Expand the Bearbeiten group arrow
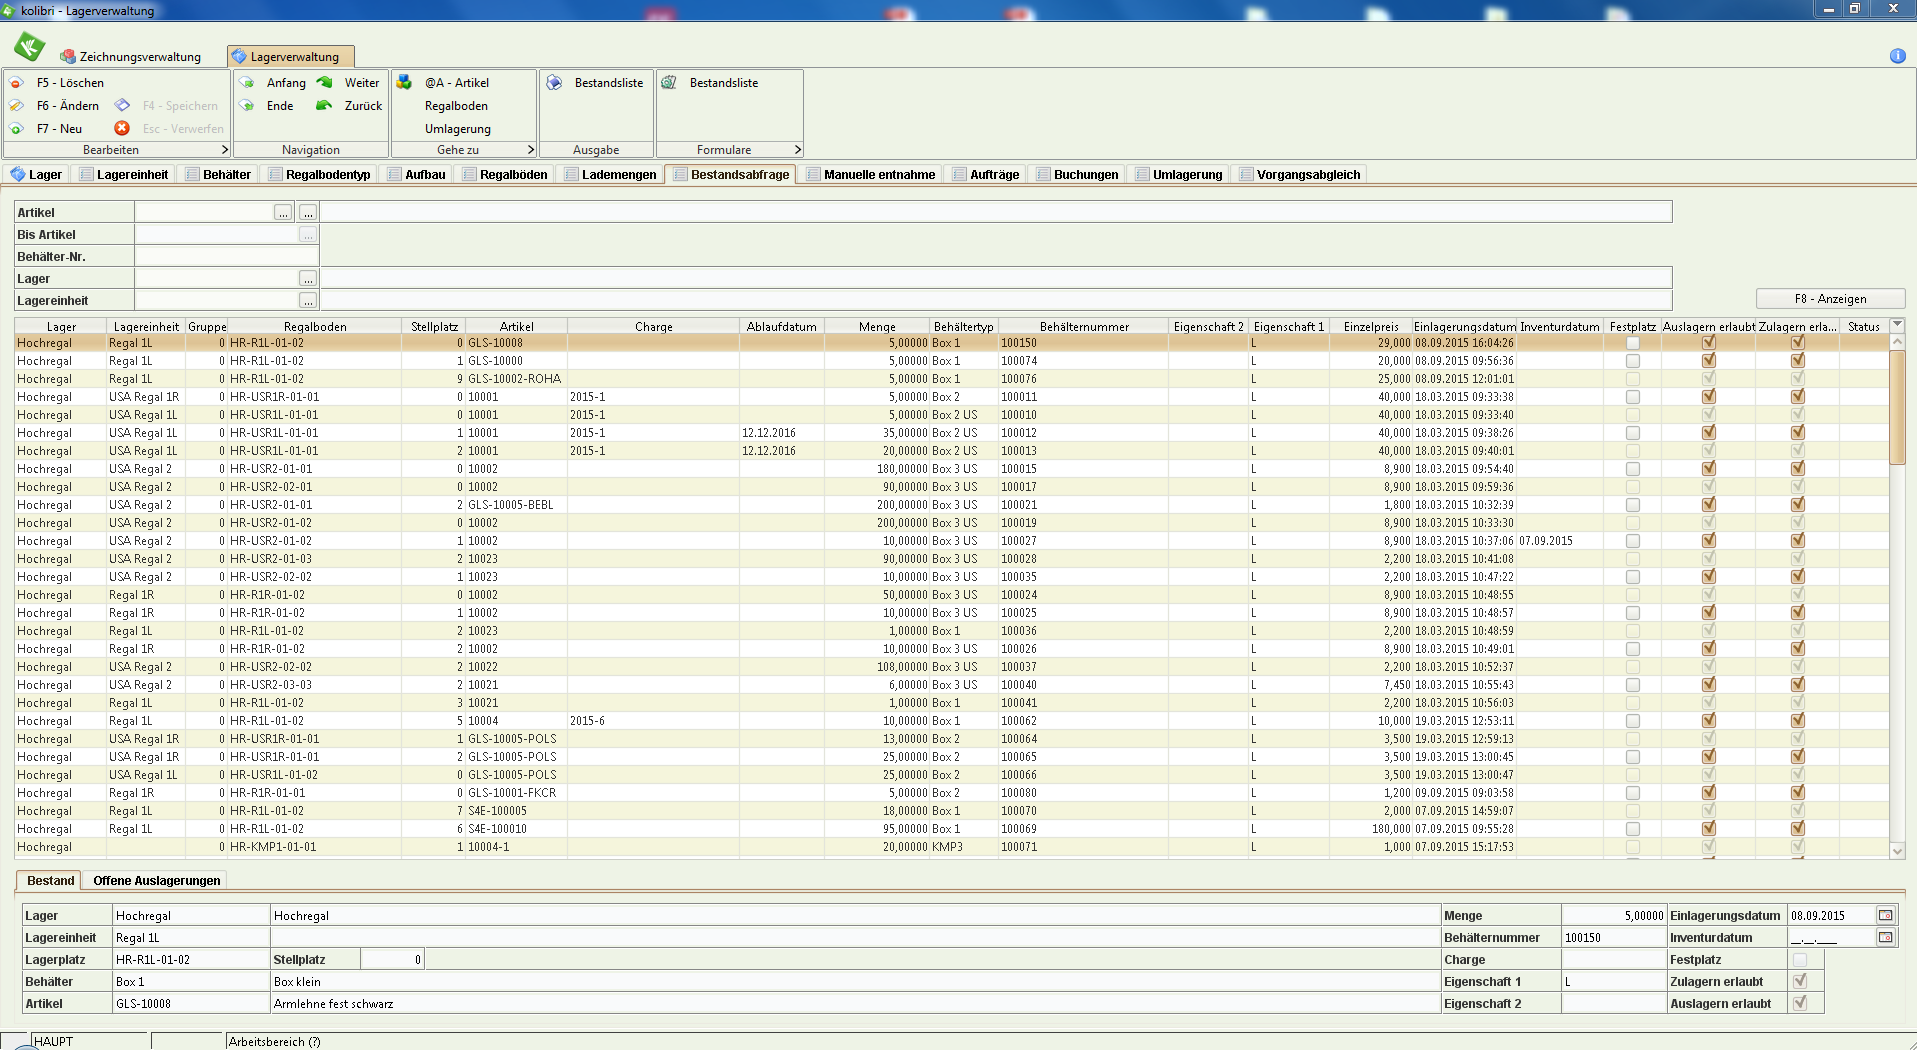The image size is (1917, 1050). click(224, 150)
